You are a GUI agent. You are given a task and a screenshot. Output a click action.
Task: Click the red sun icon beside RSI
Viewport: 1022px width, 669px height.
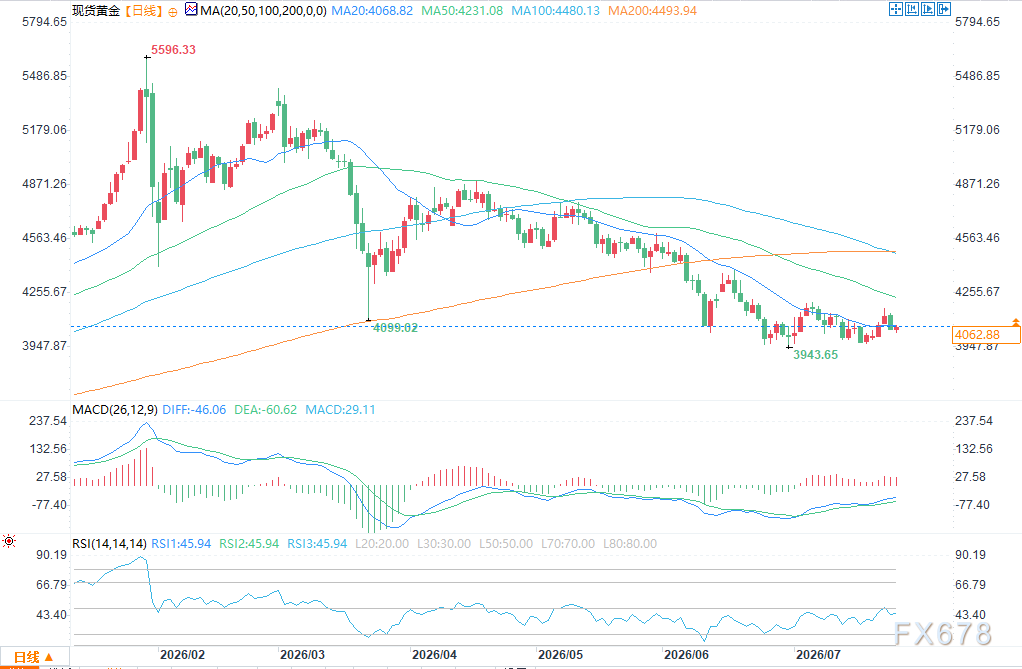pyautogui.click(x=9, y=541)
